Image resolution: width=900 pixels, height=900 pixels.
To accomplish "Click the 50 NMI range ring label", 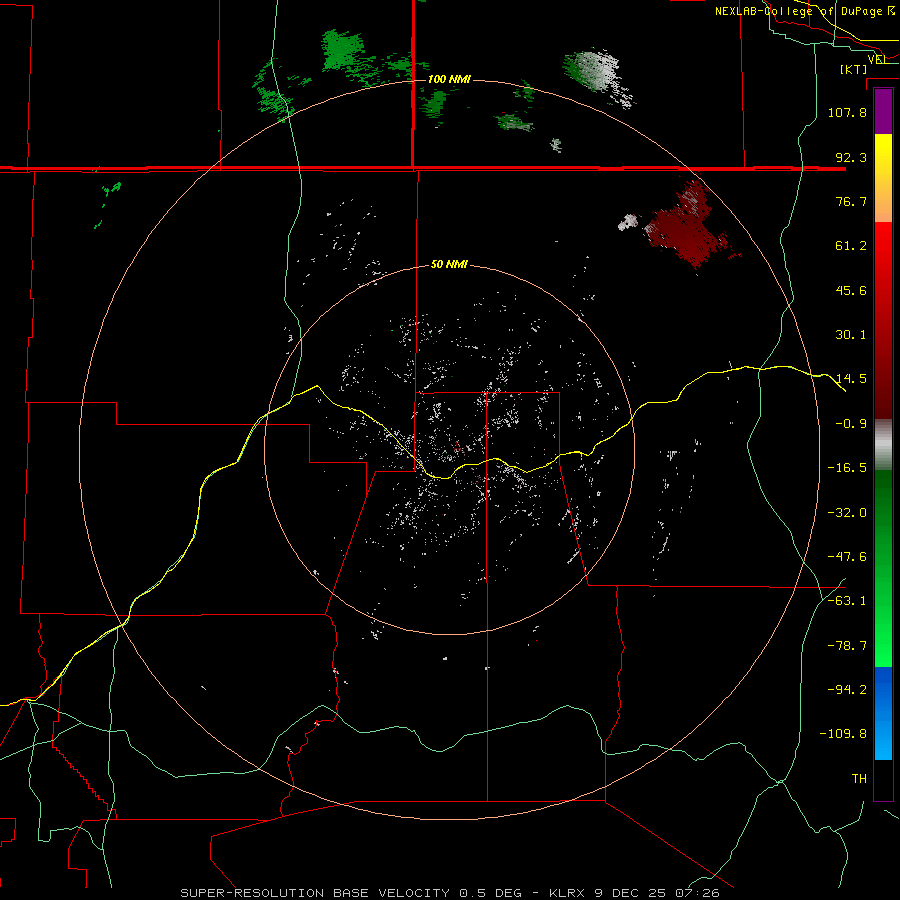I will [449, 264].
